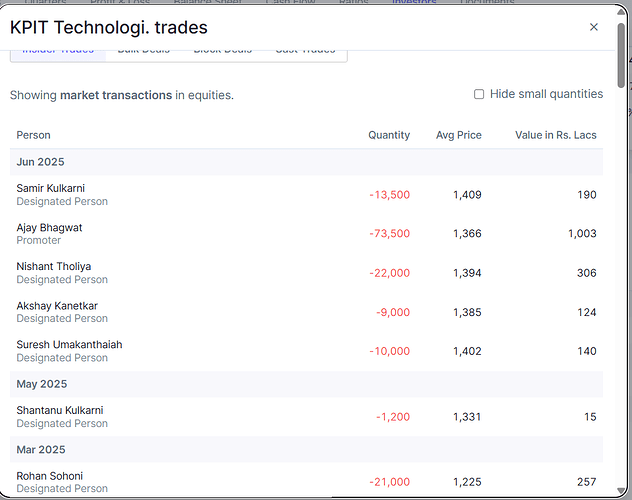Viewport: 632px width, 500px height.
Task: Switch to Insider Trades tab
Action: [x=58, y=51]
